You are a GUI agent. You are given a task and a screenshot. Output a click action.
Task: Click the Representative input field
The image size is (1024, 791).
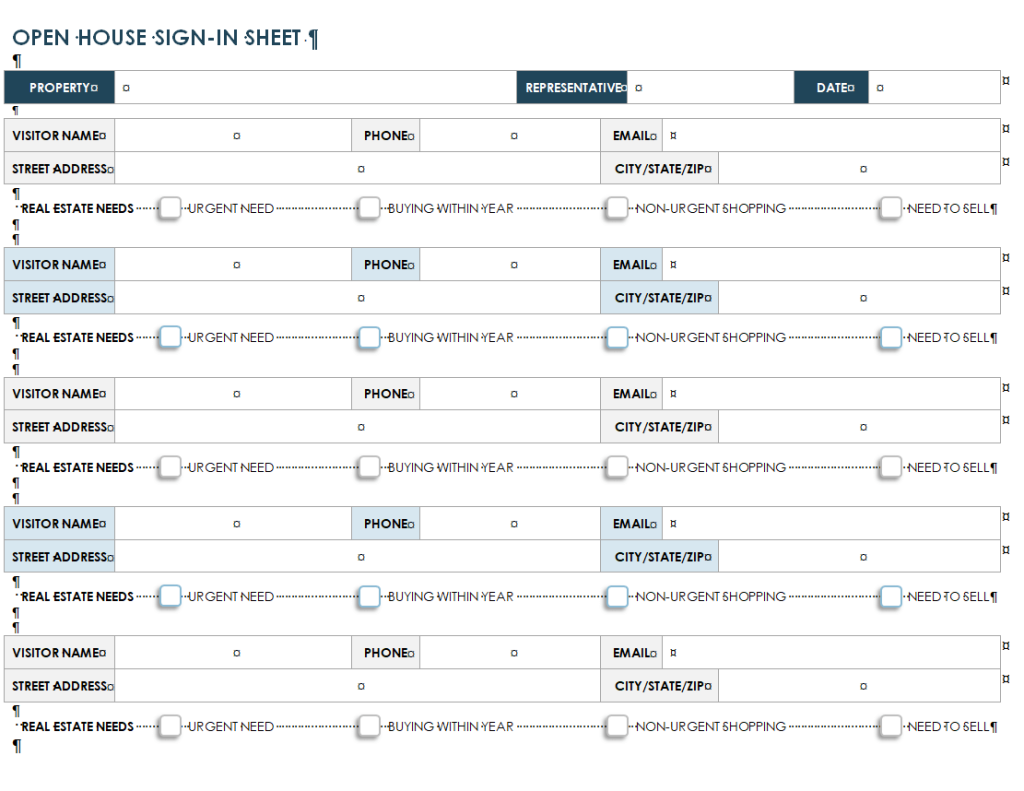click(710, 88)
